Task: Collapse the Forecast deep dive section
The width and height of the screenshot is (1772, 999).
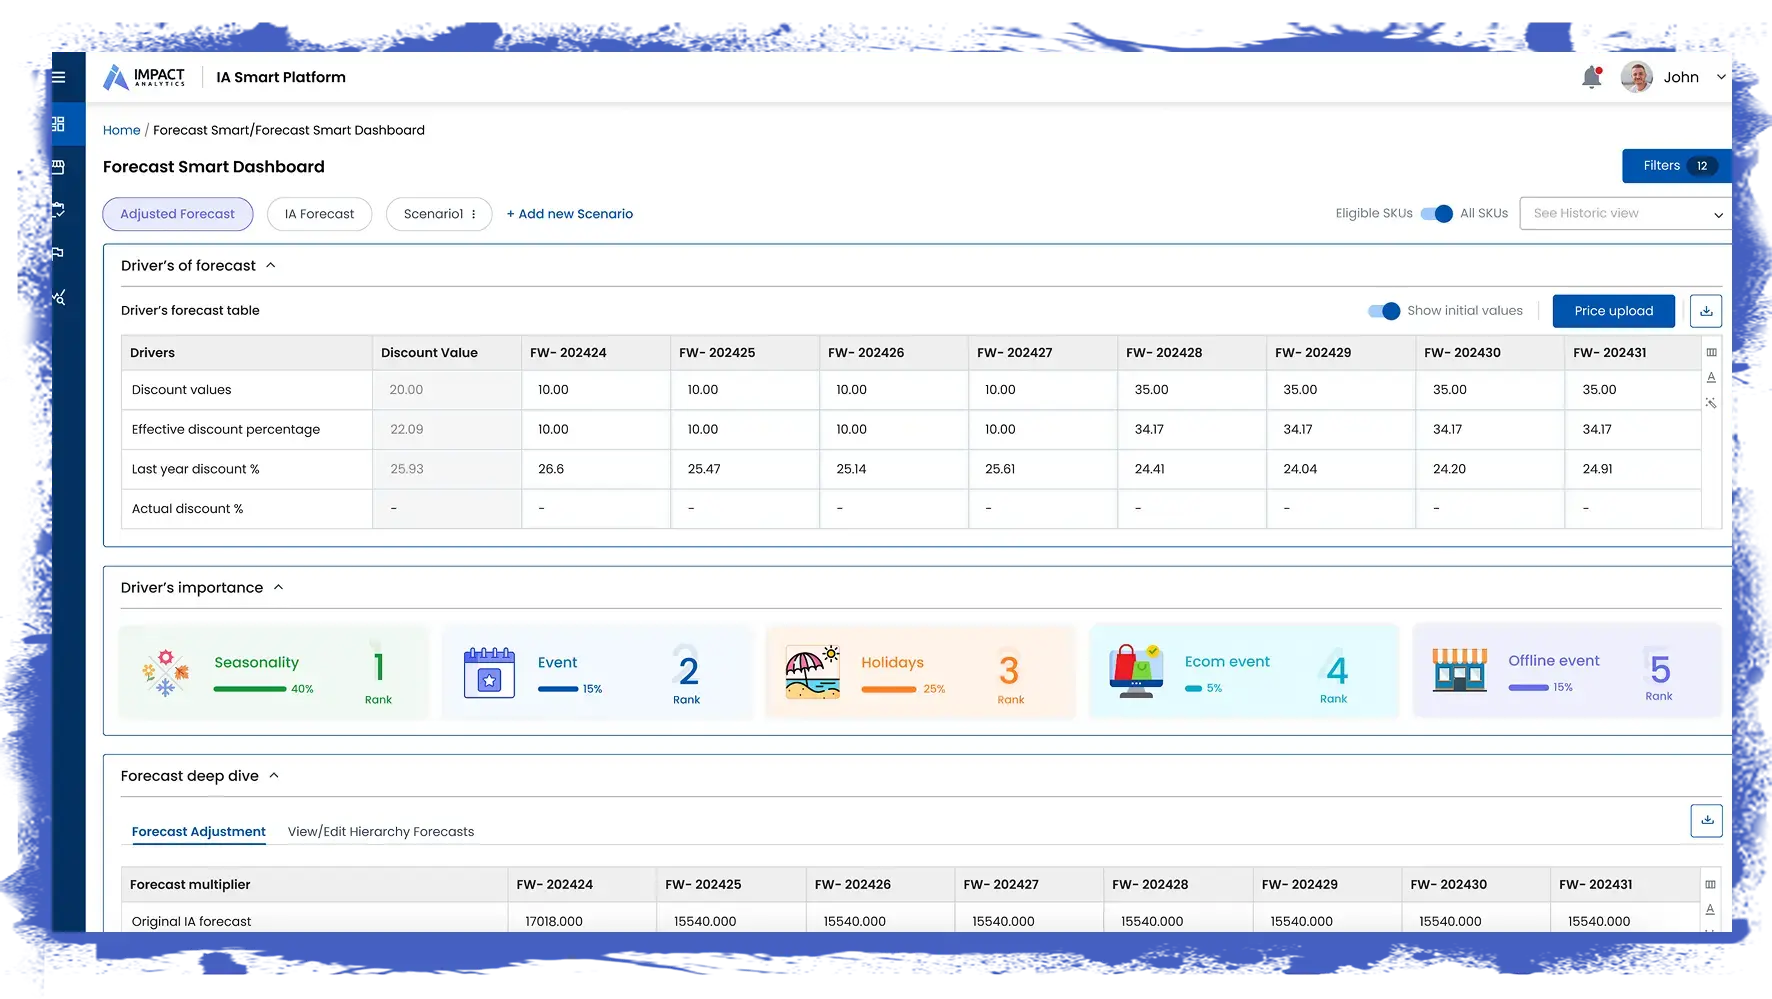Action: point(274,776)
